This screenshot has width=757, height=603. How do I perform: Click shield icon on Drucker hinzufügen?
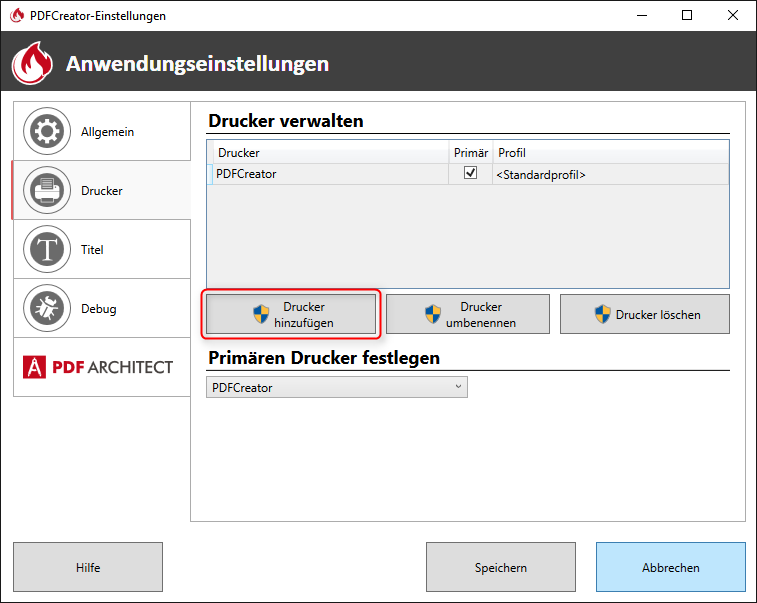[261, 315]
